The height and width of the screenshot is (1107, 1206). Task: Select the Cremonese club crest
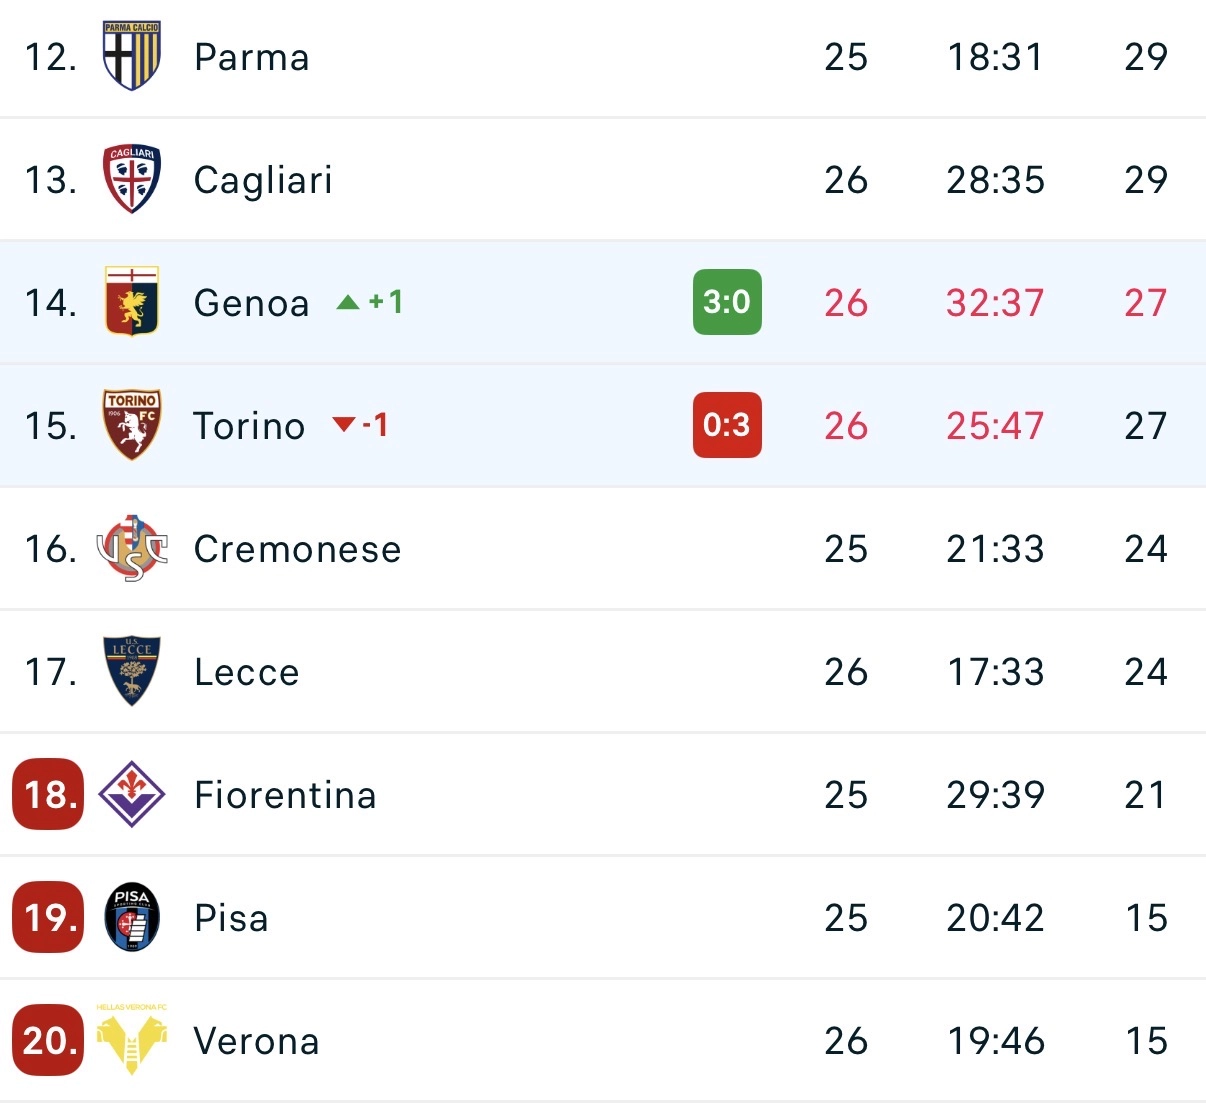tap(131, 548)
